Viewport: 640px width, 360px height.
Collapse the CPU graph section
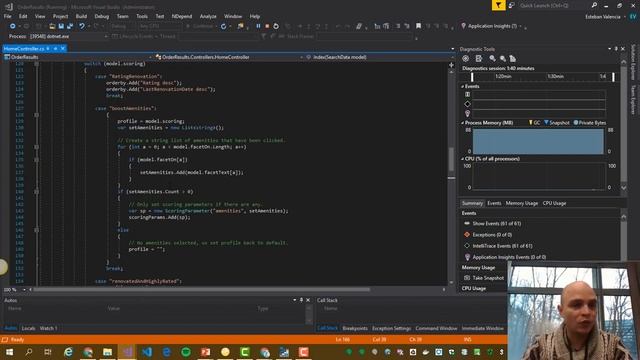click(x=462, y=159)
